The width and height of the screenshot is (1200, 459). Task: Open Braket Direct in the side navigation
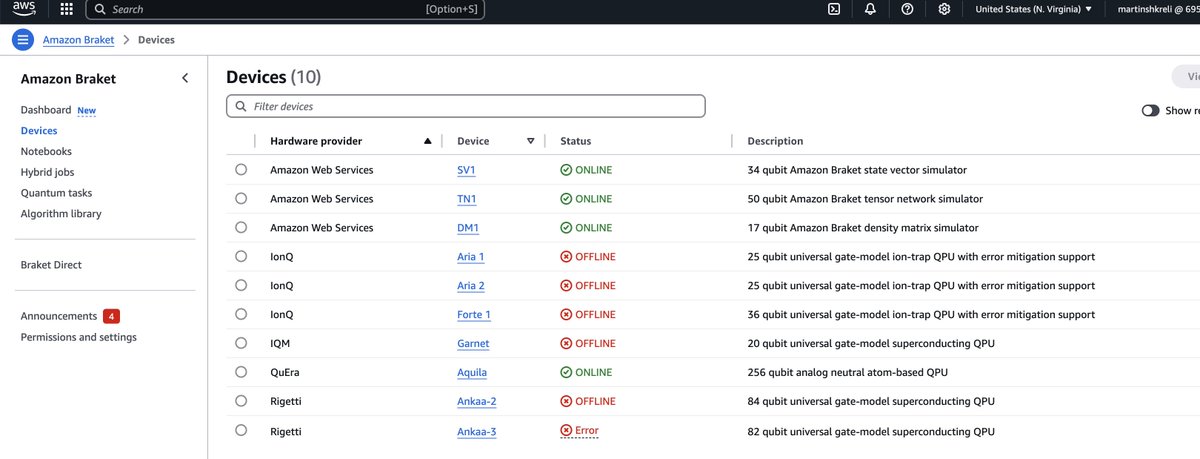[x=51, y=265]
